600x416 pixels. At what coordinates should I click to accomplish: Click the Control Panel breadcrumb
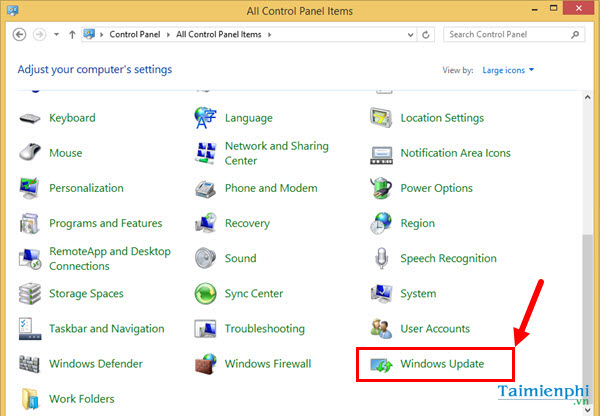click(135, 34)
